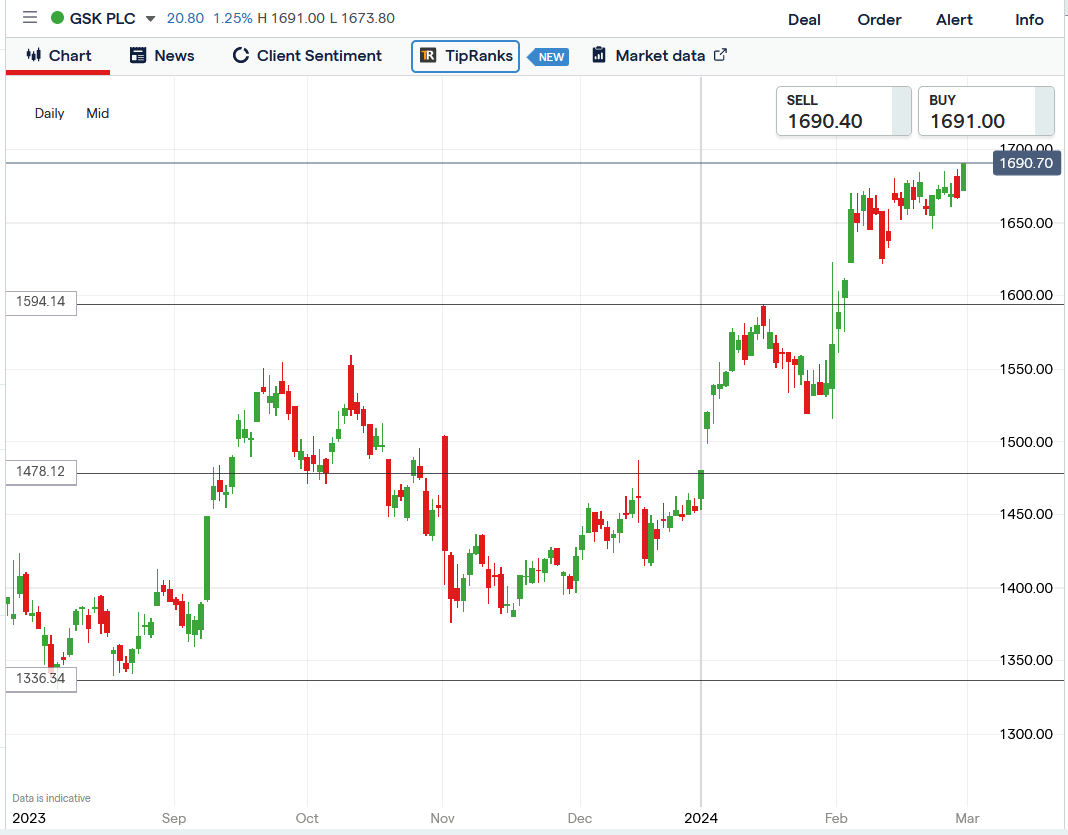Open the Chart tab
Screen dimensions: 1068x835
58,56
